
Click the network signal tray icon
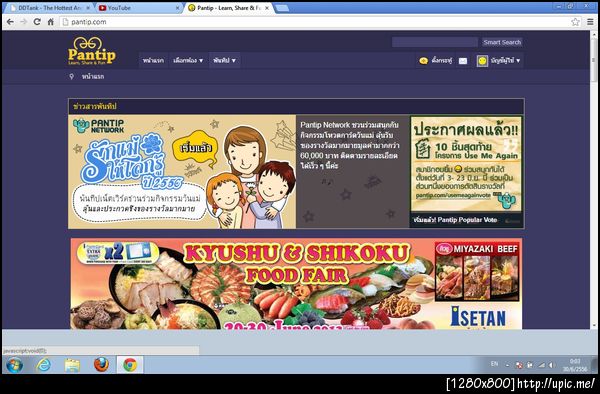[541, 365]
